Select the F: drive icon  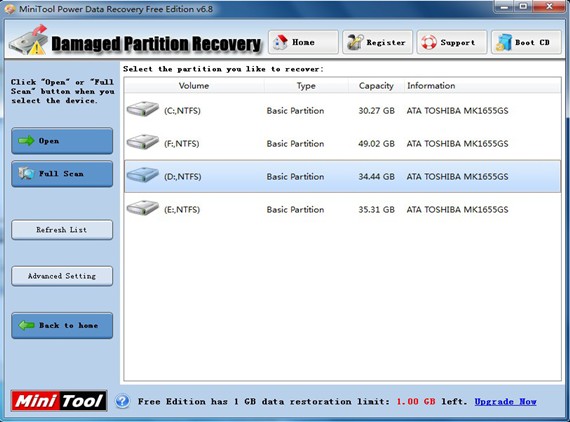tap(142, 142)
